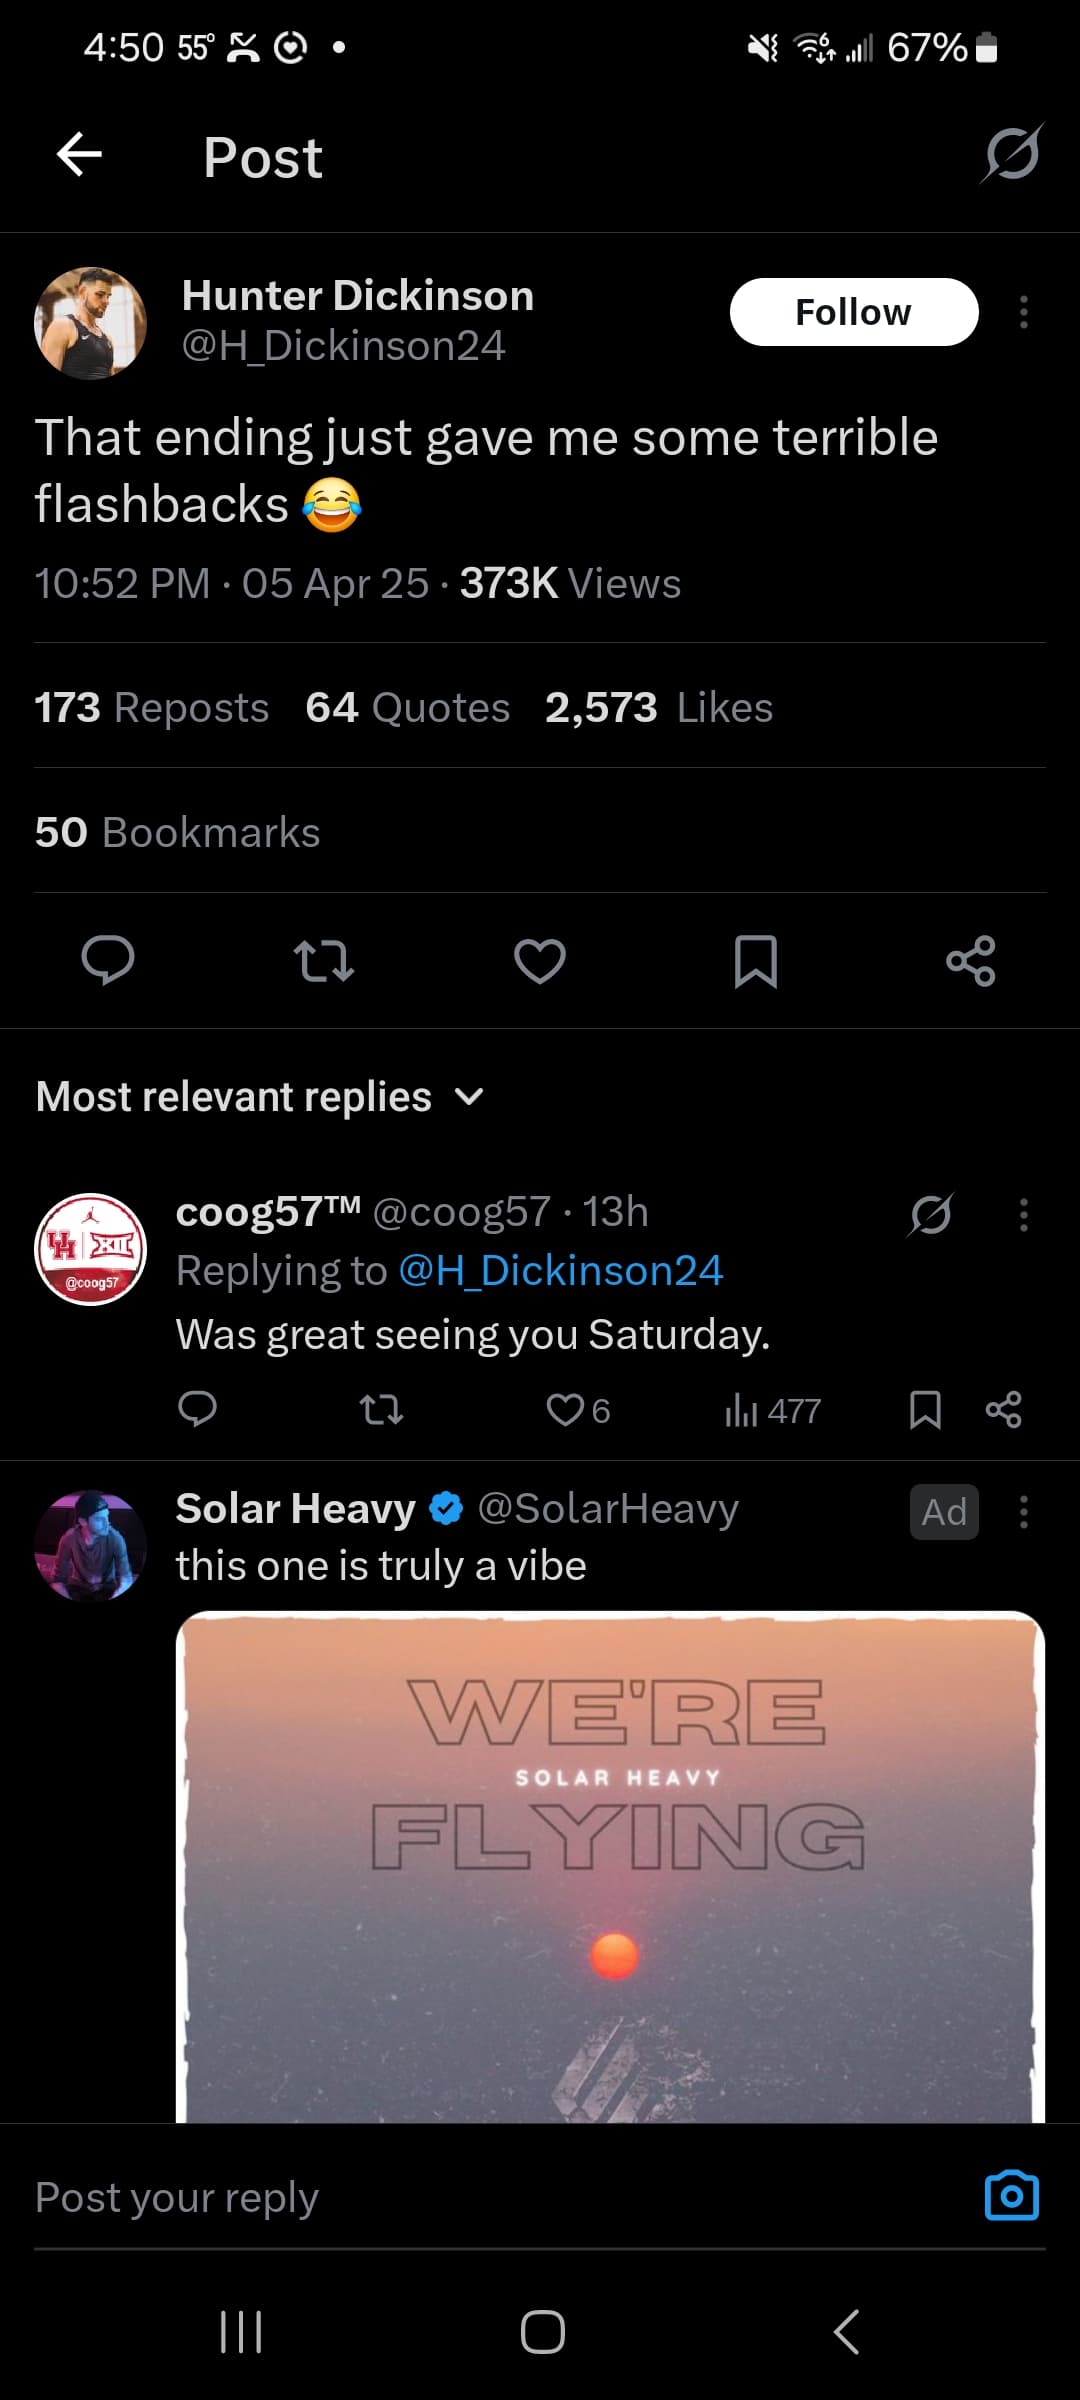1080x2400 pixels.
Task: View the 2,573 Likes list
Action: point(659,708)
